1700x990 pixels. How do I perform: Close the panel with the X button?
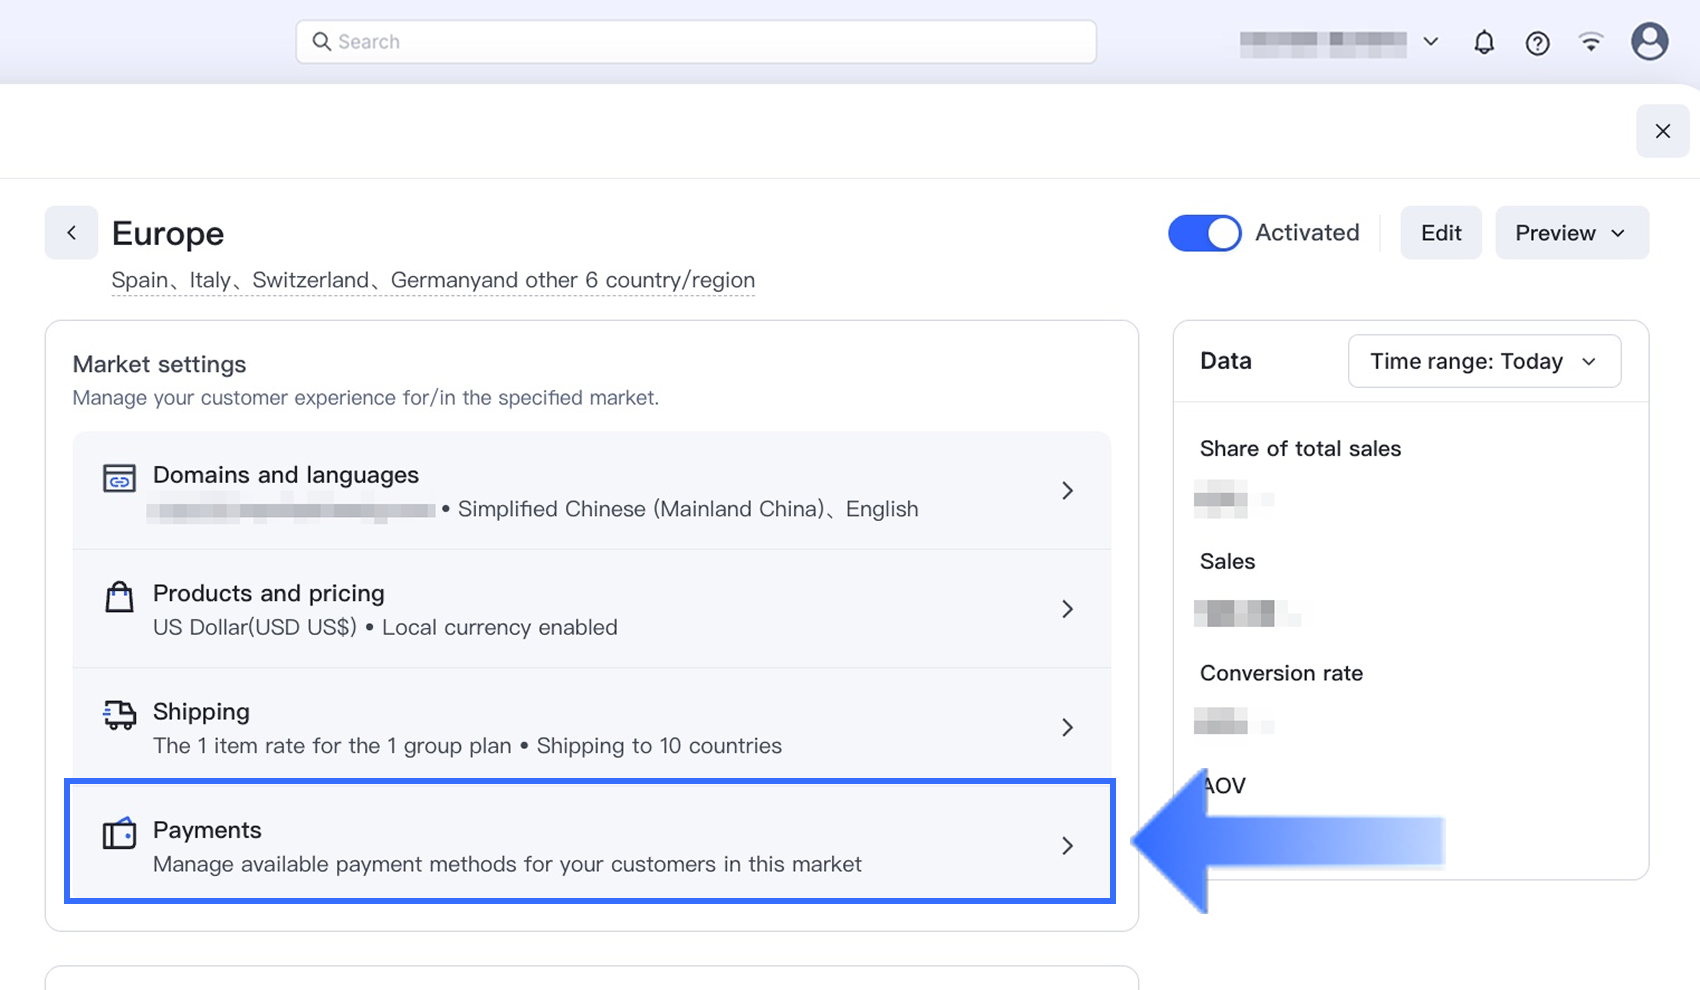[1662, 131]
